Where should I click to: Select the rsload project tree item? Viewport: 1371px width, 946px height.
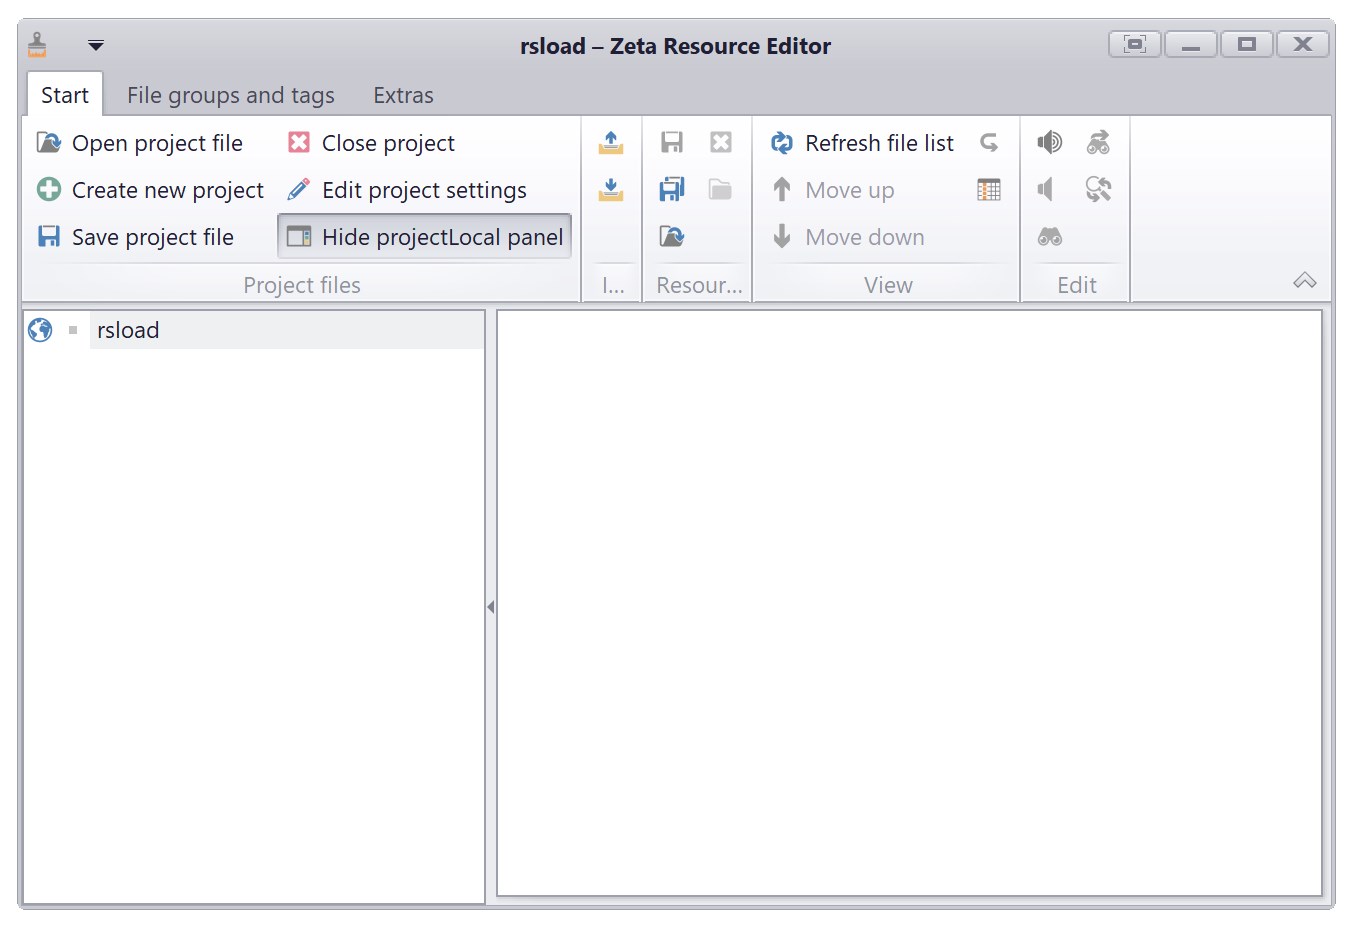coord(127,329)
